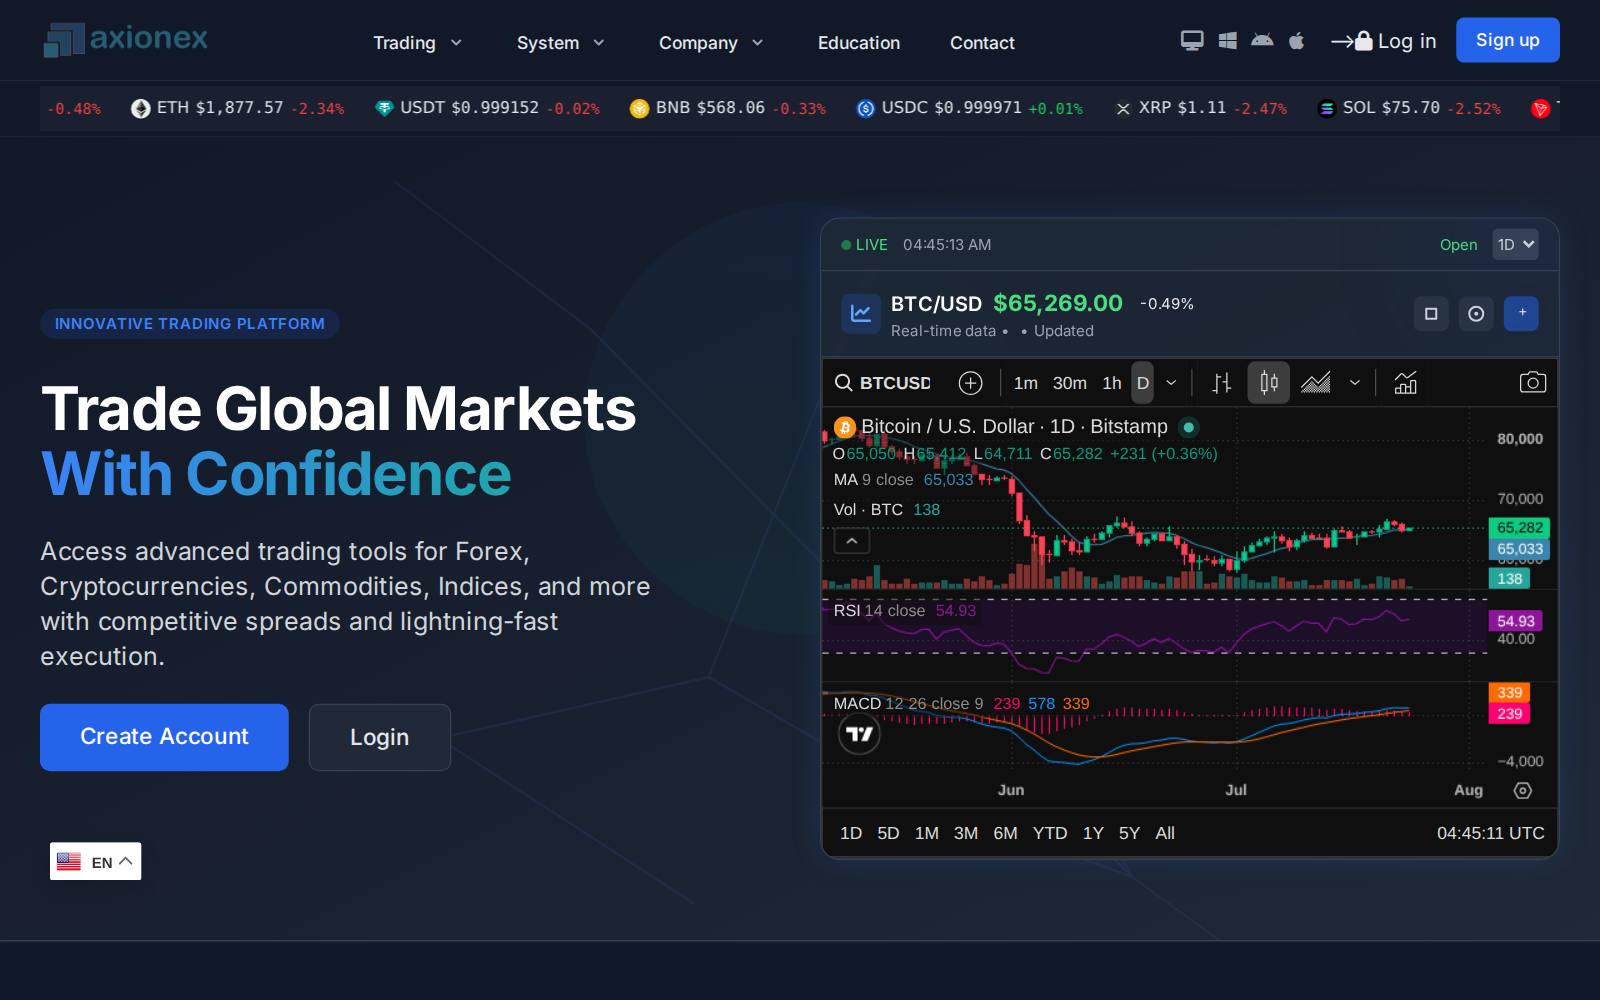Click the line chart icon beside BTC/USD
1600x1000 pixels.
point(860,313)
